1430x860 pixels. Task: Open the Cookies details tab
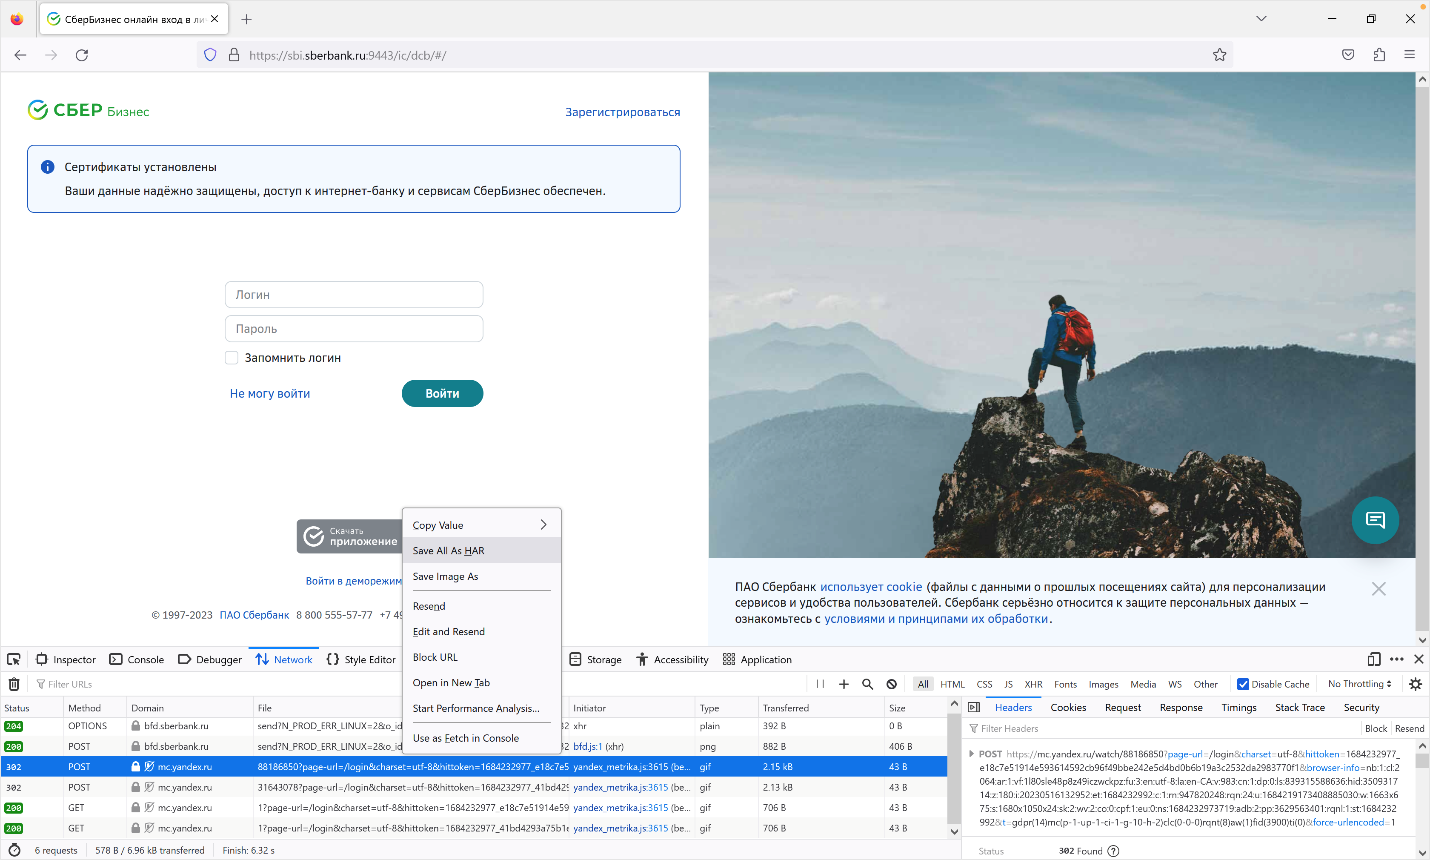[1068, 707]
